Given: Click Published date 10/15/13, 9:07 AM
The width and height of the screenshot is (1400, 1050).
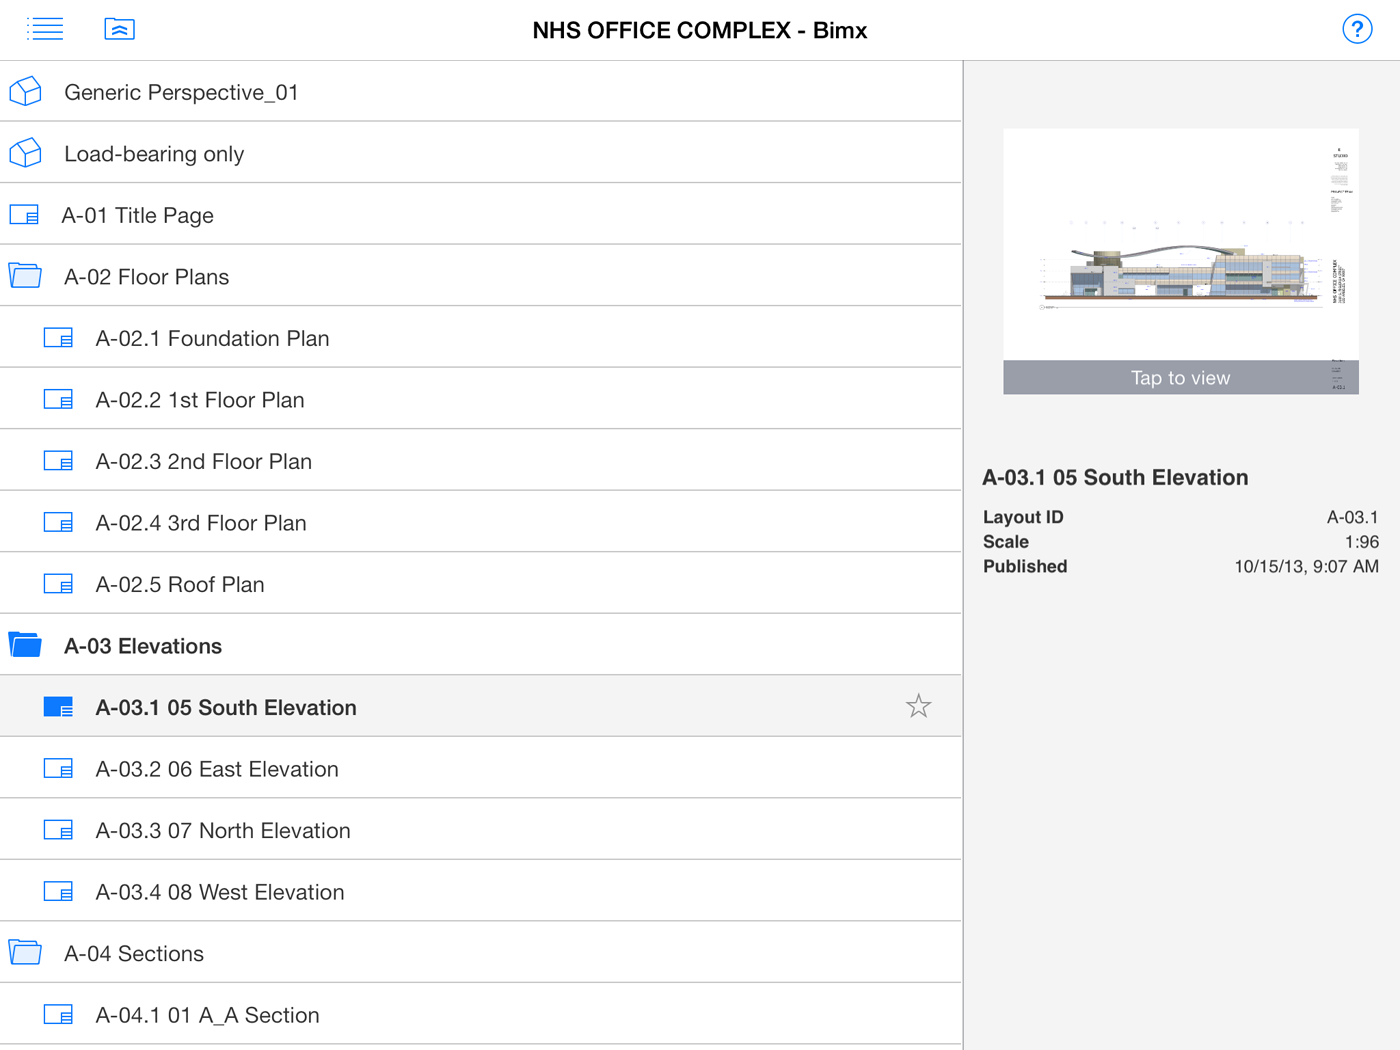Looking at the screenshot, I should pyautogui.click(x=1306, y=566).
